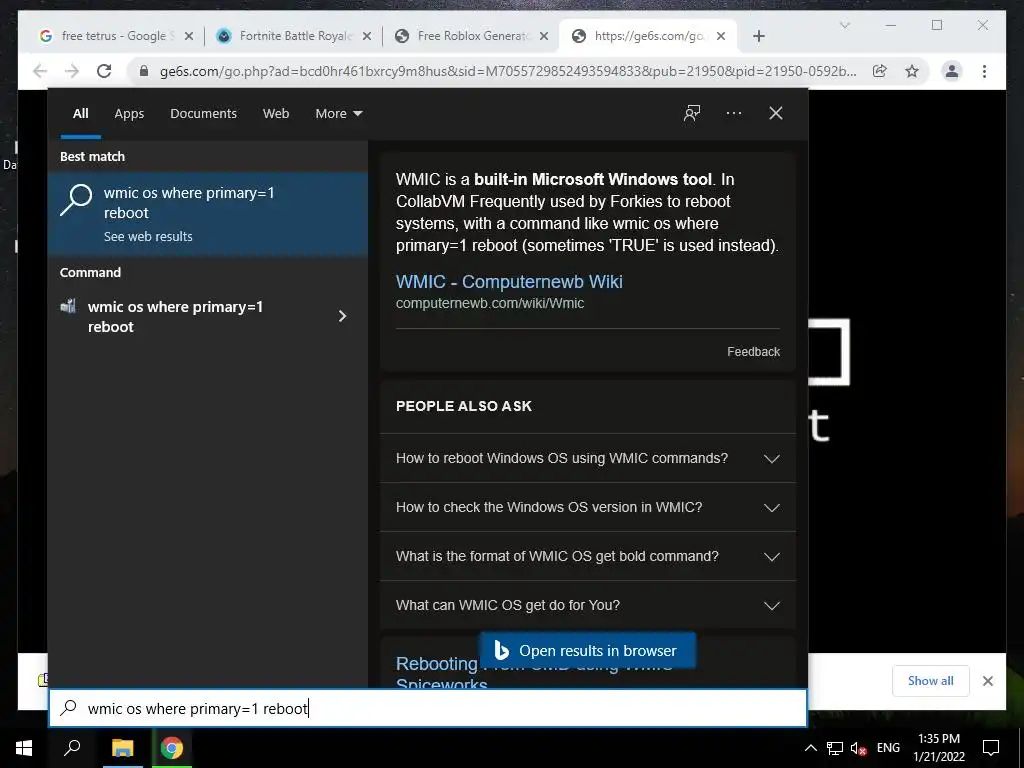Open best match wmic web result
The width and height of the screenshot is (1024, 768).
(x=208, y=213)
